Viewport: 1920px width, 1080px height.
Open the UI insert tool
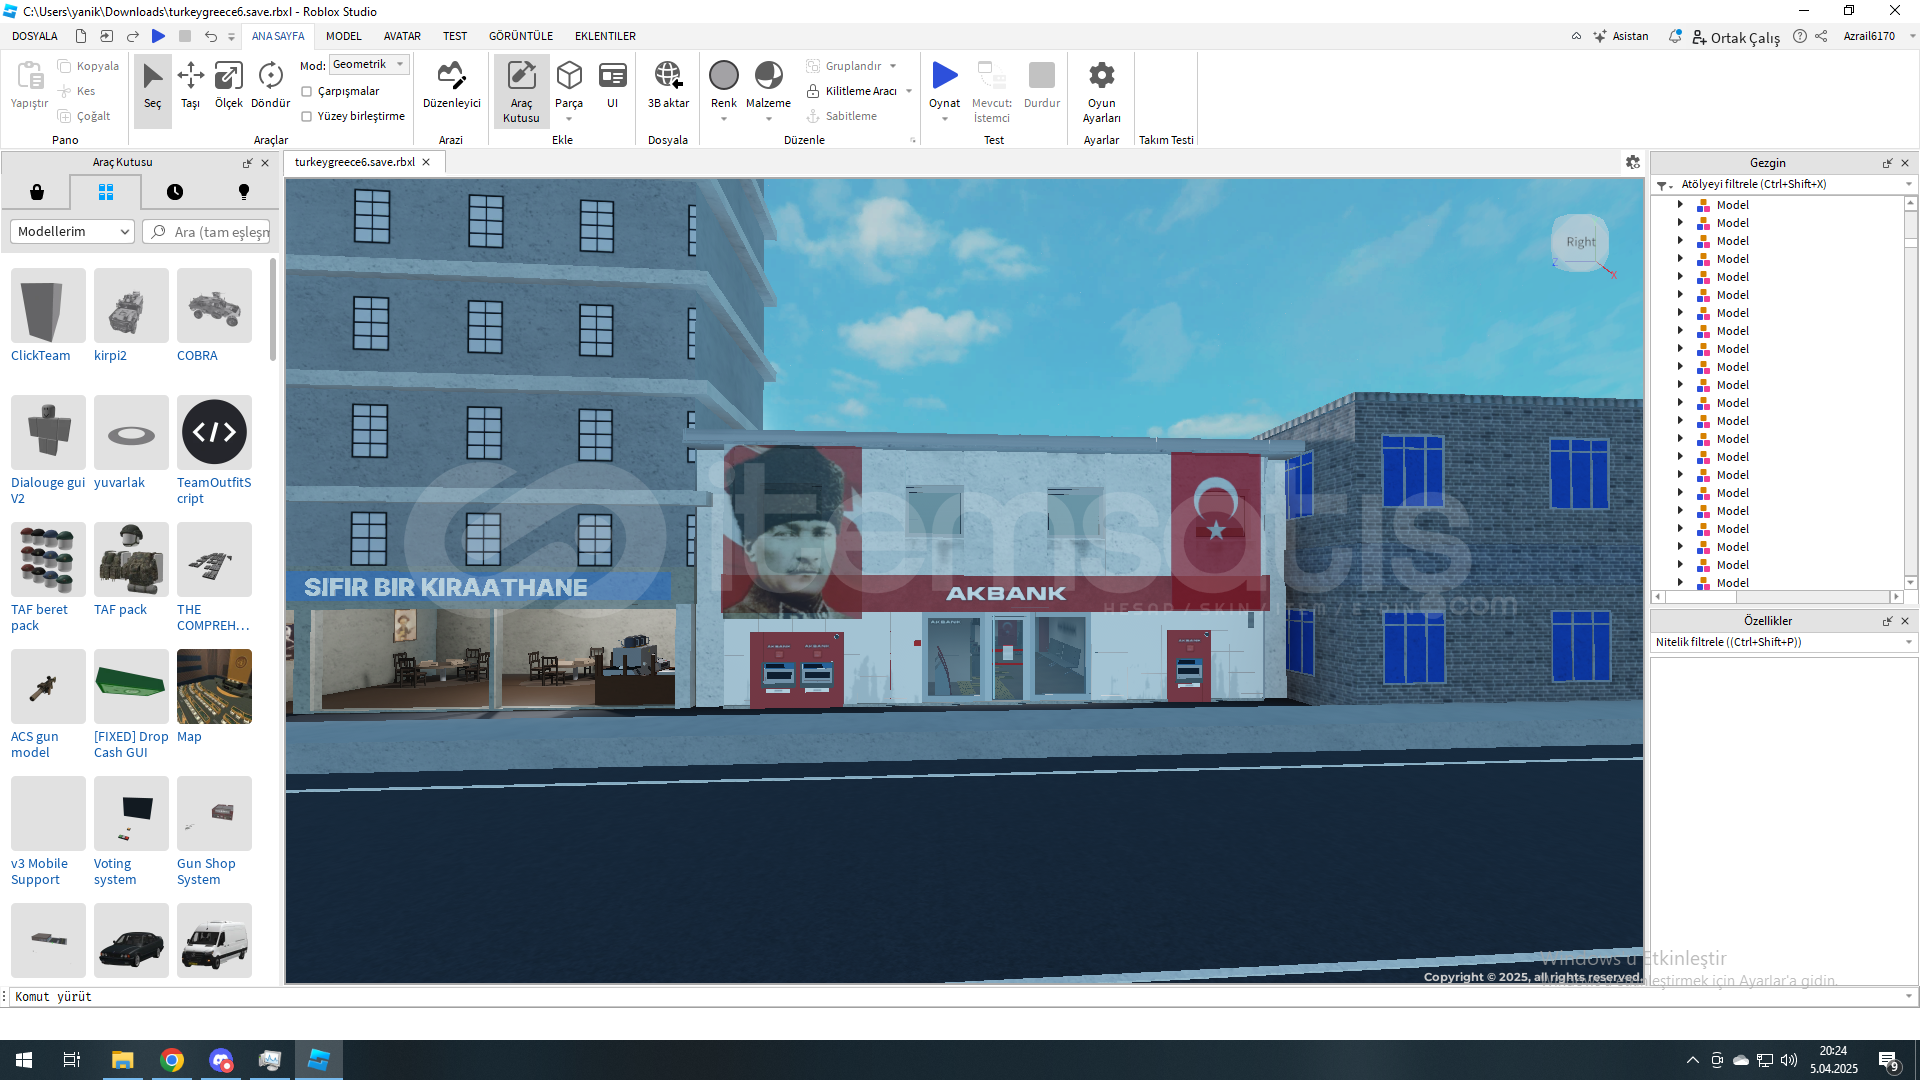(612, 87)
